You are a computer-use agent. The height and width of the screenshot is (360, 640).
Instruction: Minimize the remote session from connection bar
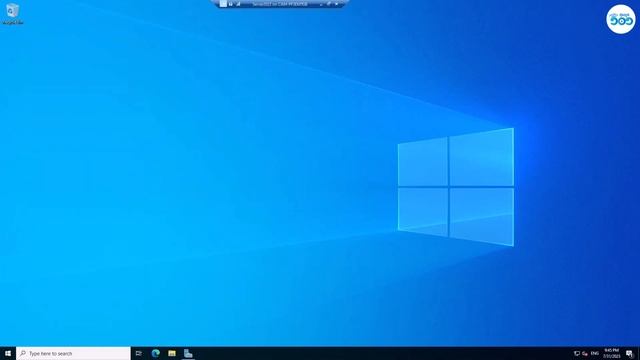click(321, 4)
